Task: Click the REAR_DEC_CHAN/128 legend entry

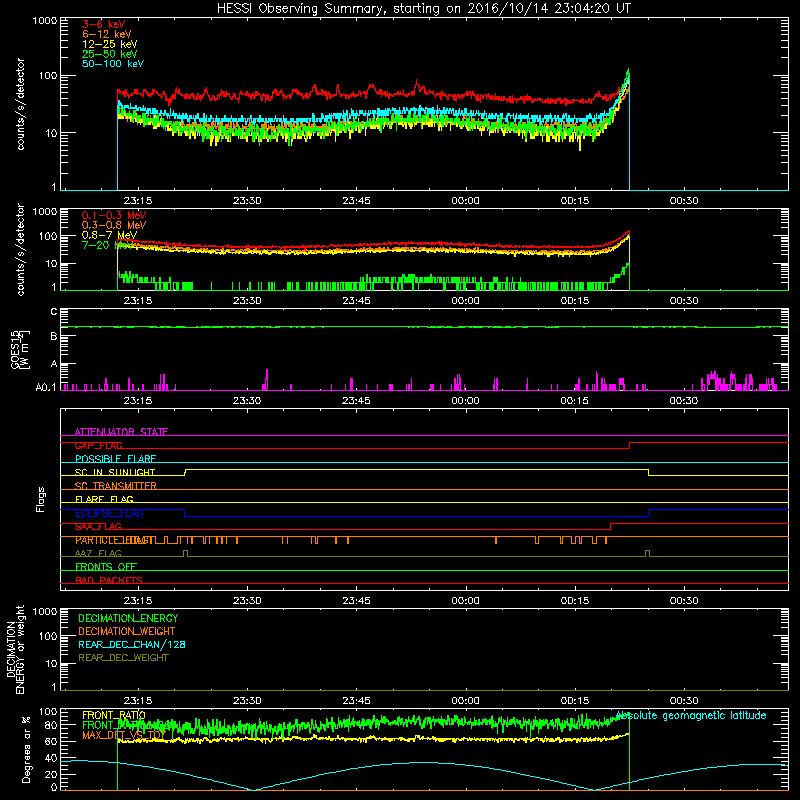Action: click(132, 645)
